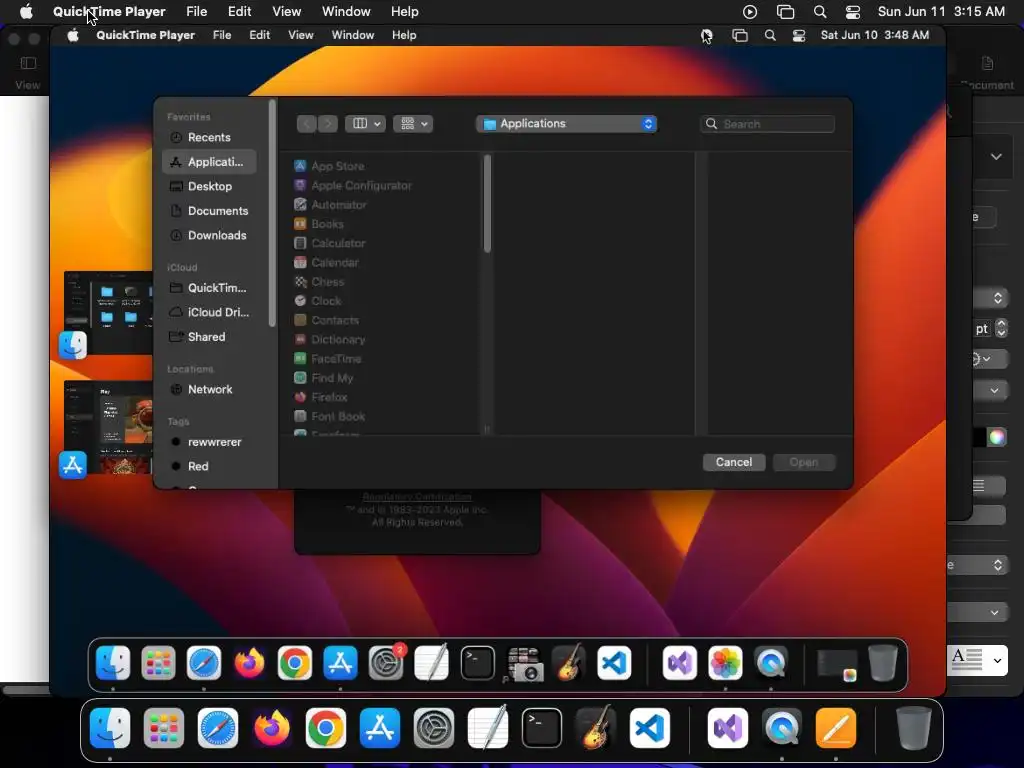Select Recents in the dialog sidebar
This screenshot has height=768, width=1024.
(x=209, y=137)
